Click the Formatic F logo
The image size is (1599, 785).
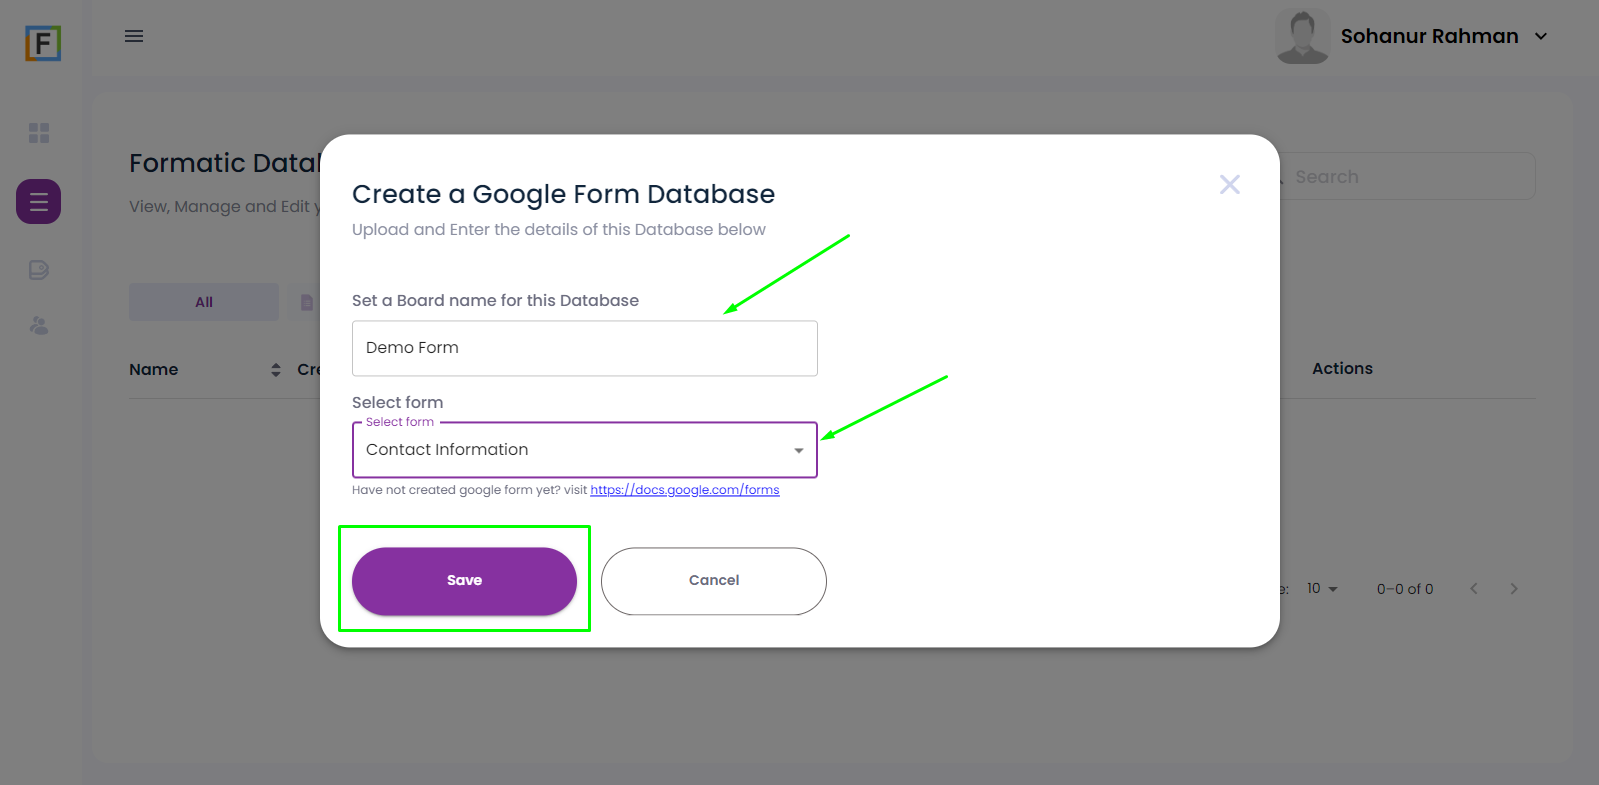[x=43, y=43]
